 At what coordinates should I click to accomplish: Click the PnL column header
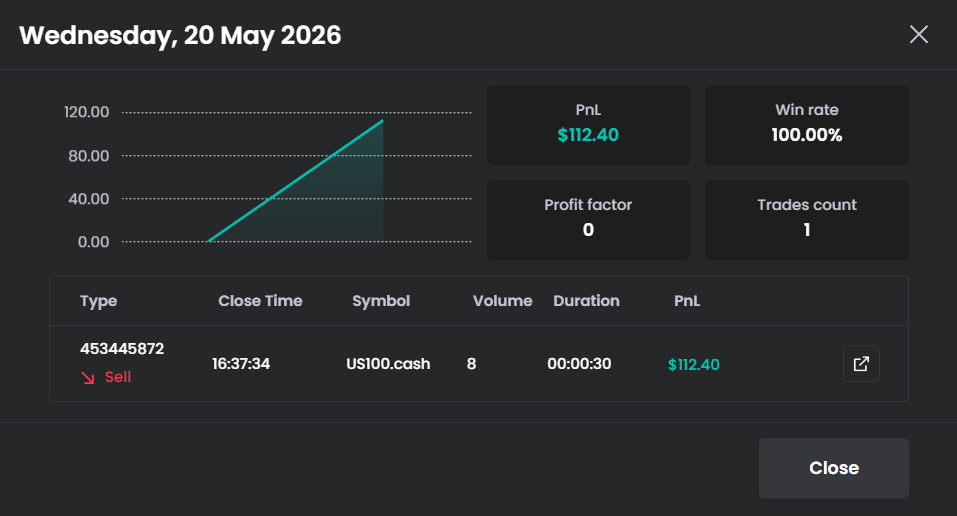click(687, 301)
